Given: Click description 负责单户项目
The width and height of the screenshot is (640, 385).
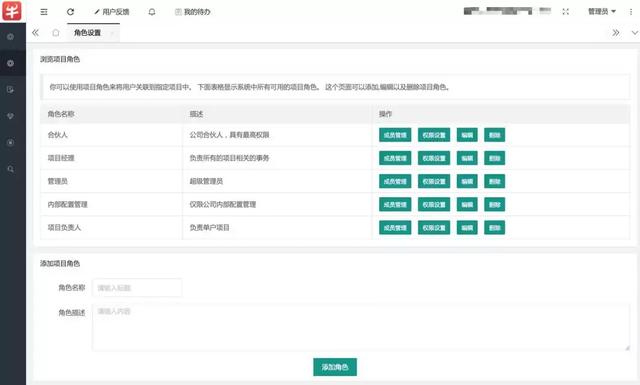Looking at the screenshot, I should tap(209, 227).
